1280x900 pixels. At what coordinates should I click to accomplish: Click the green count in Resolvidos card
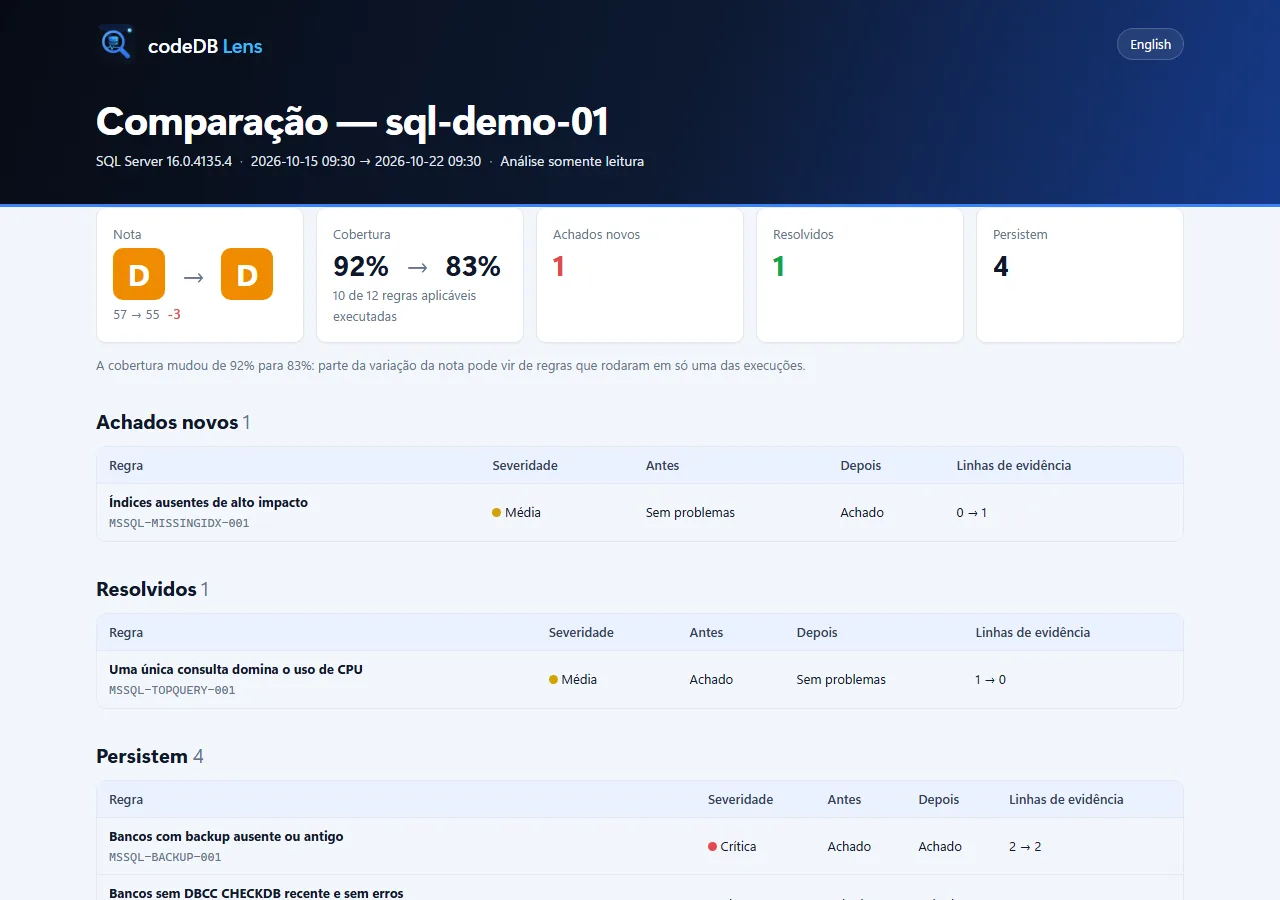click(x=779, y=266)
